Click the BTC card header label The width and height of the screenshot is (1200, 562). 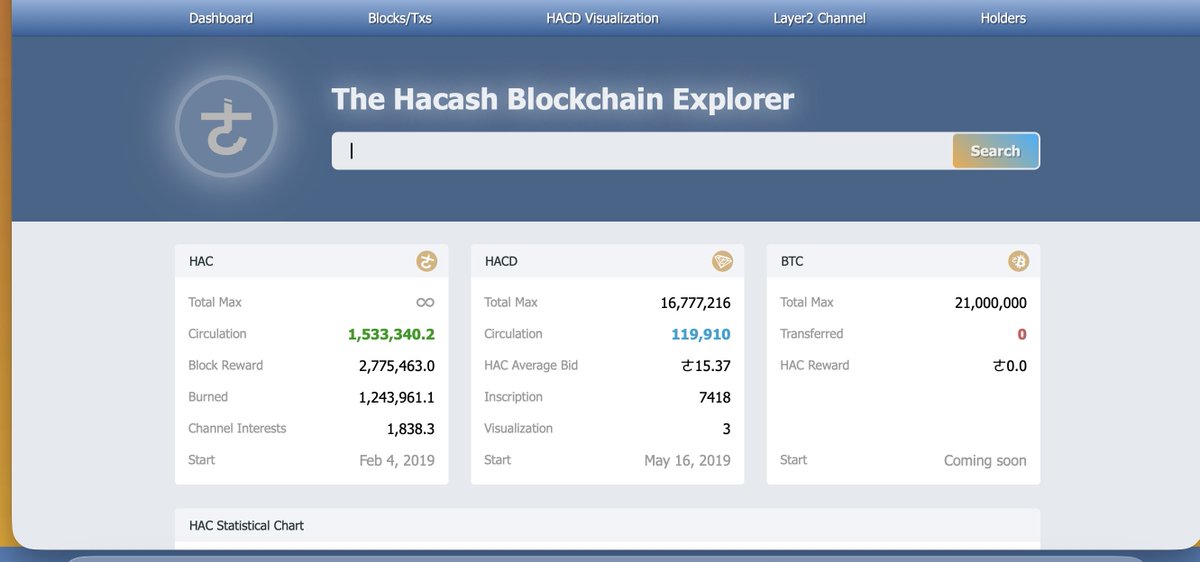[x=792, y=262]
